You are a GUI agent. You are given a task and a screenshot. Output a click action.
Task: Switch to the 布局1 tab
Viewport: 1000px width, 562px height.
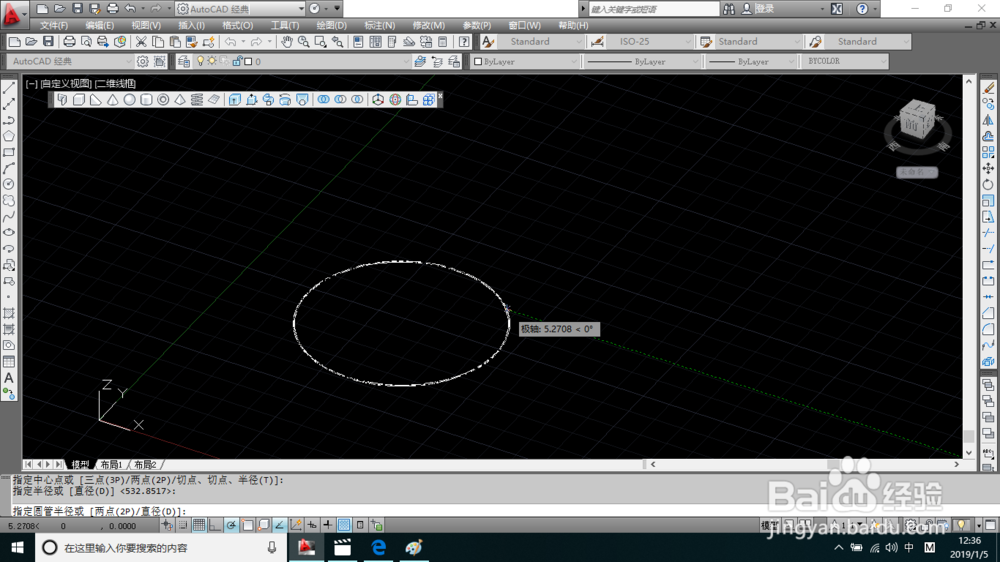(111, 464)
